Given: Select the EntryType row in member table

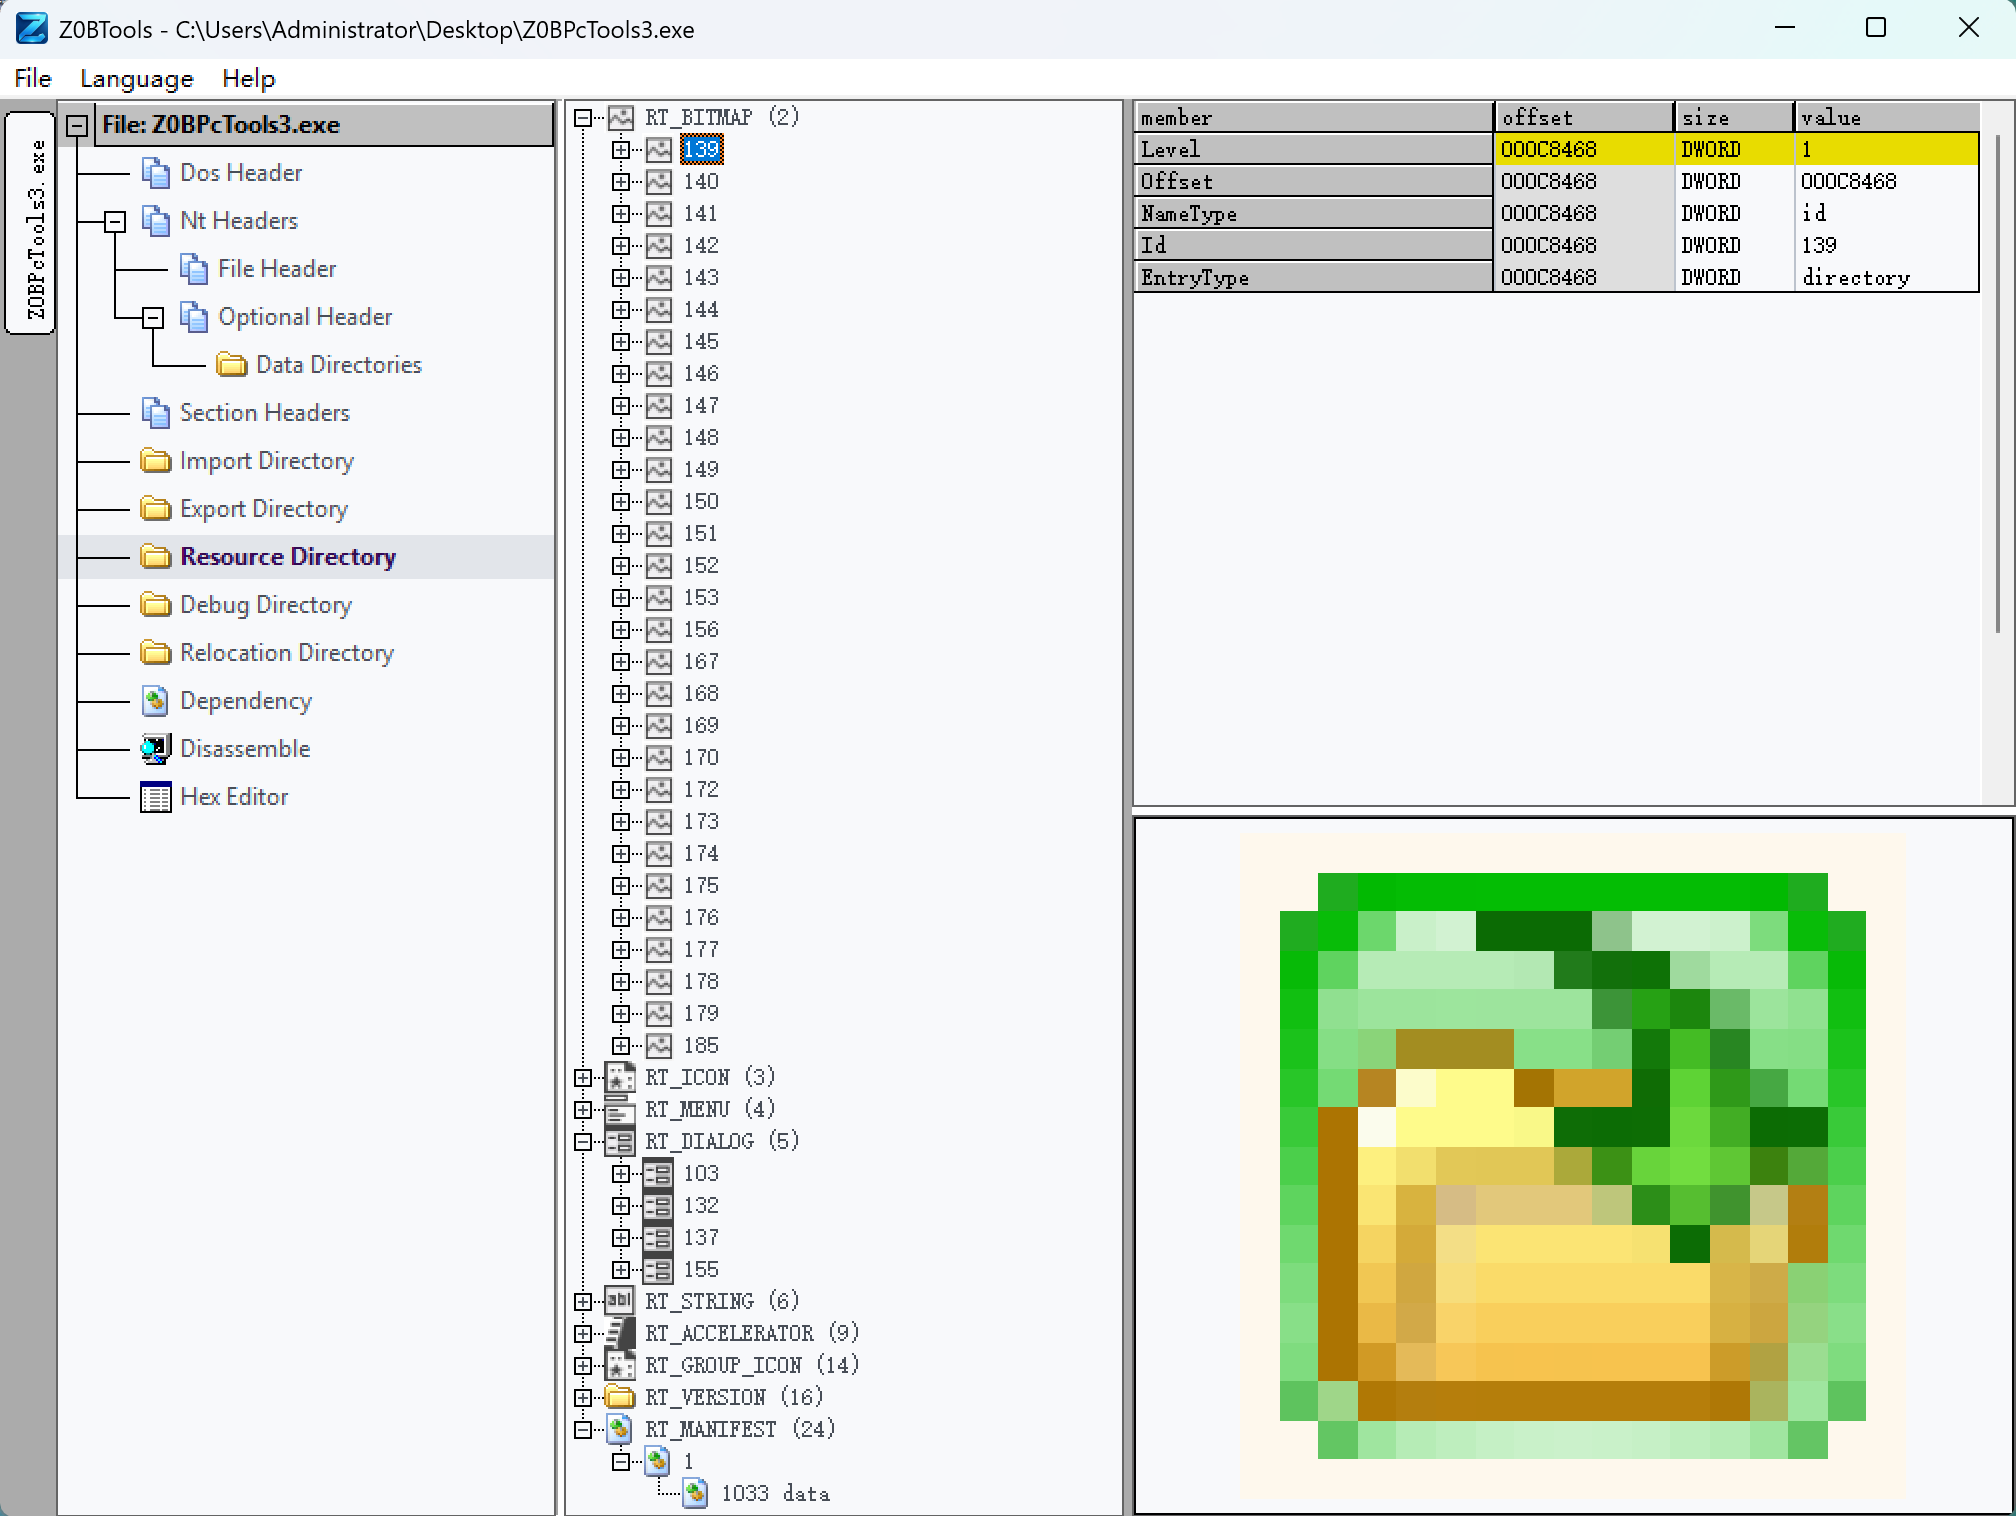Looking at the screenshot, I should point(1557,278).
